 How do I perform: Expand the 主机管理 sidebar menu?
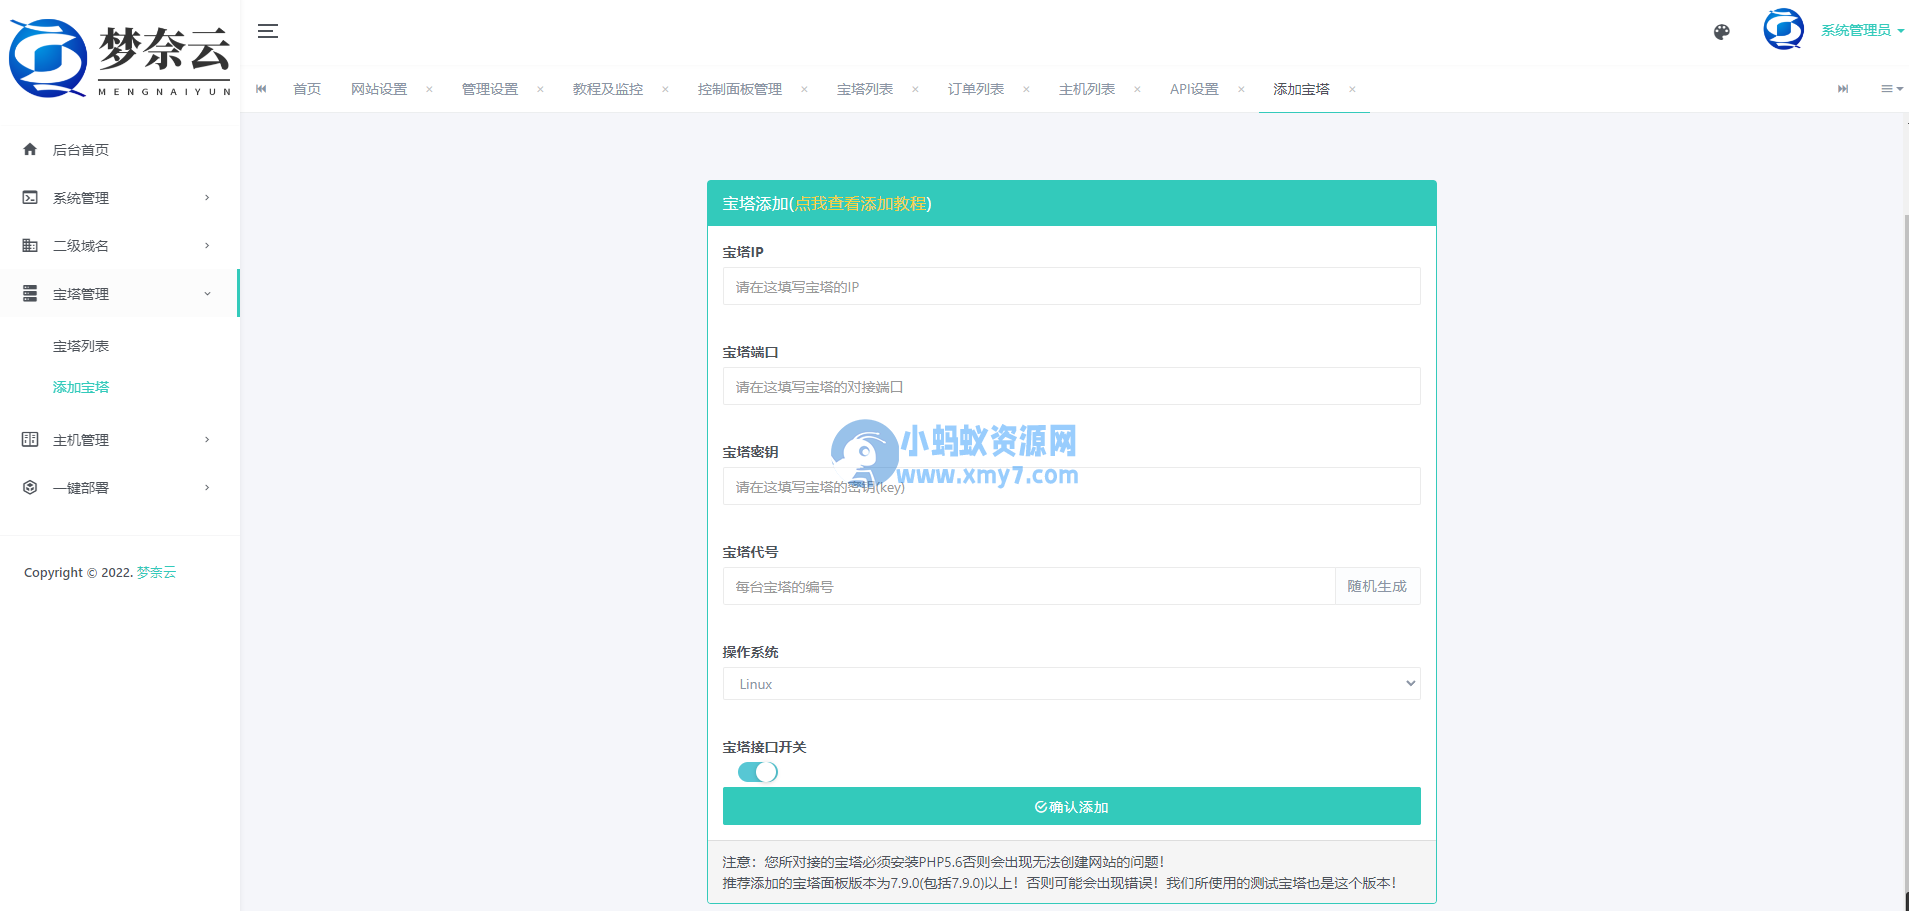click(207, 439)
